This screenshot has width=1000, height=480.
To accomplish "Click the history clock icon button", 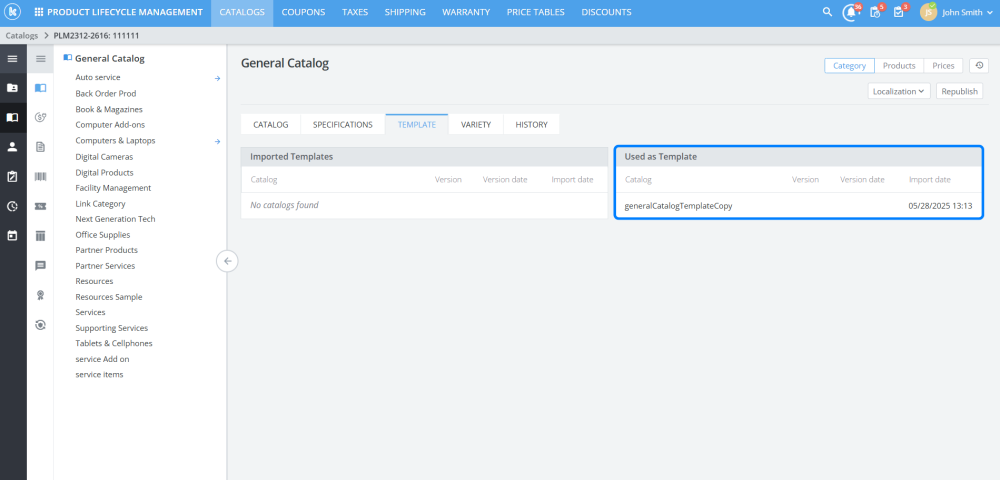I will pos(979,66).
